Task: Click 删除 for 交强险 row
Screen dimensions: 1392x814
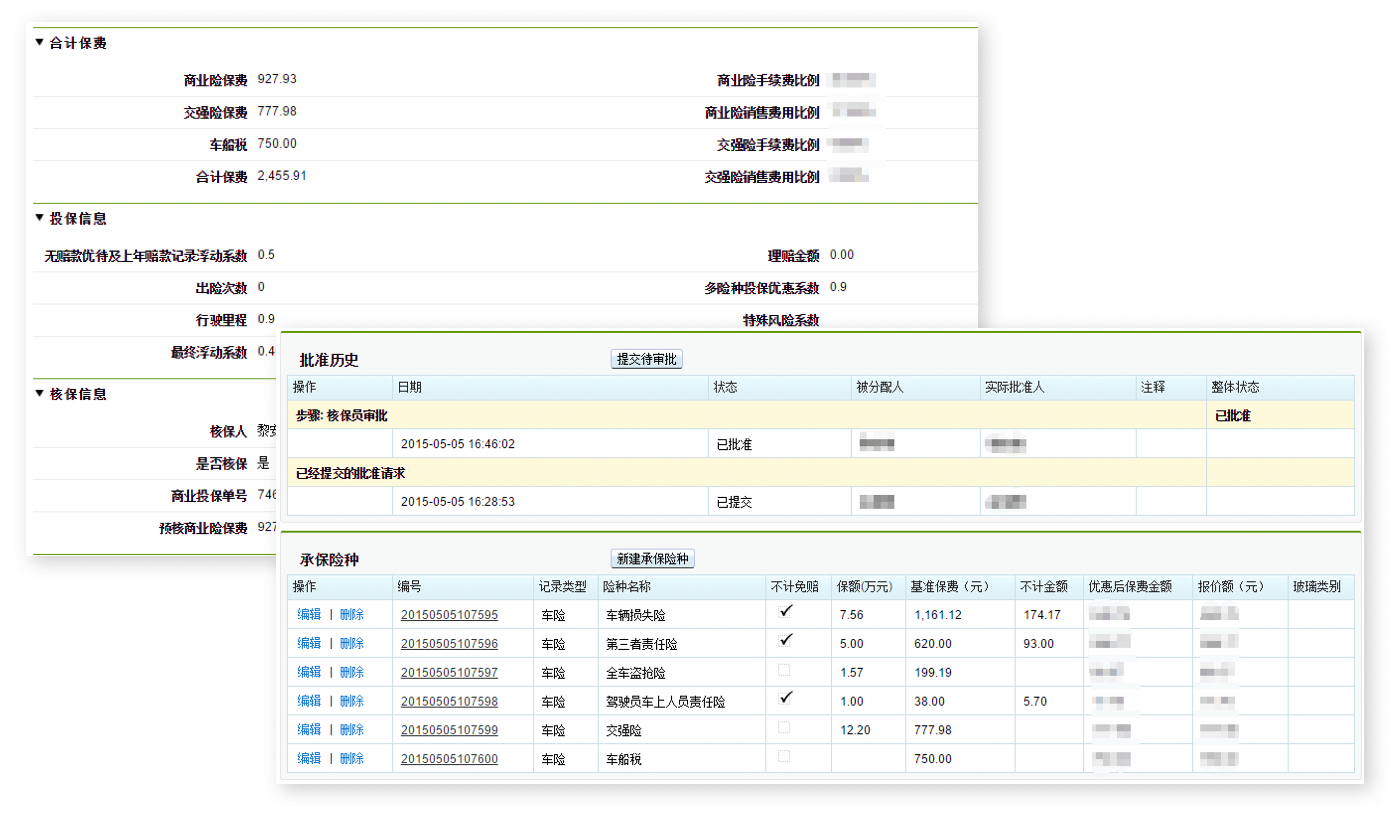Action: point(352,730)
